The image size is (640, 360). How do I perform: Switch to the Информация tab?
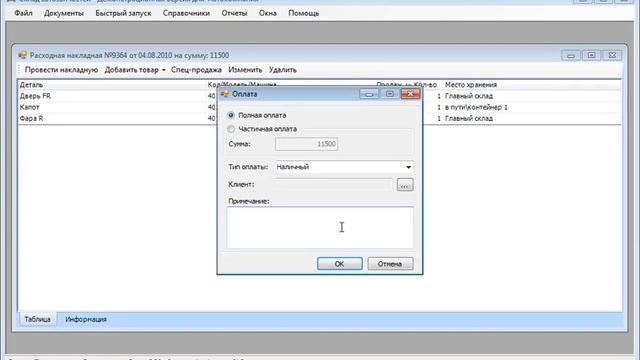[x=86, y=319]
